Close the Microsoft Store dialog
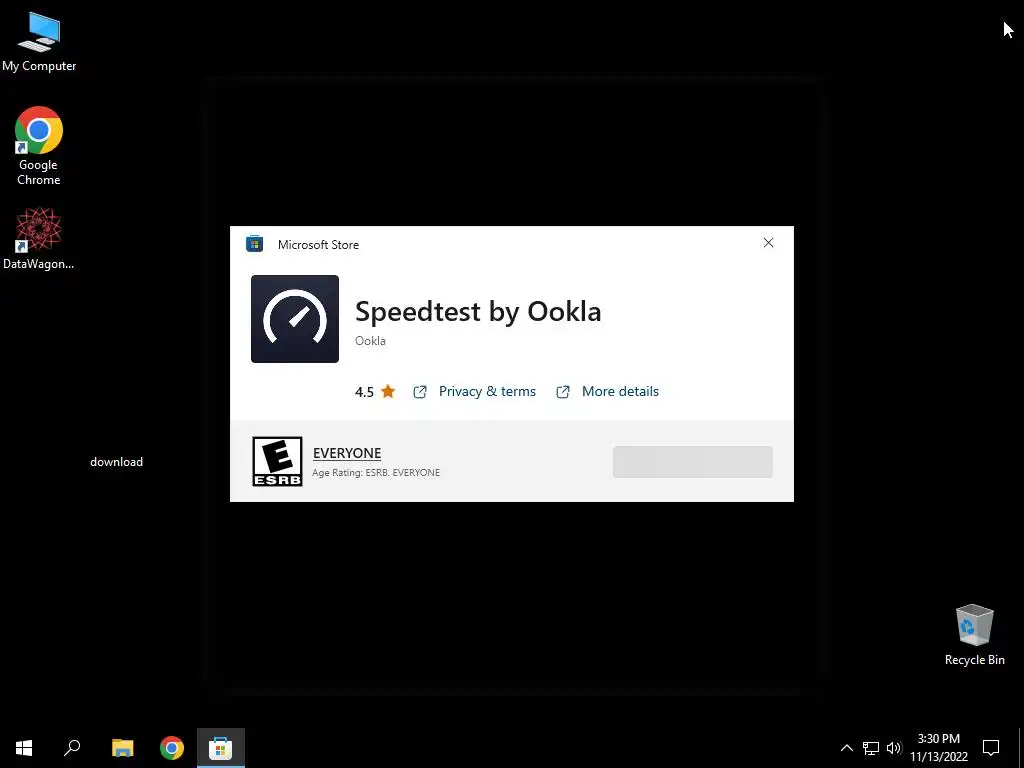1024x768 pixels. (x=769, y=243)
